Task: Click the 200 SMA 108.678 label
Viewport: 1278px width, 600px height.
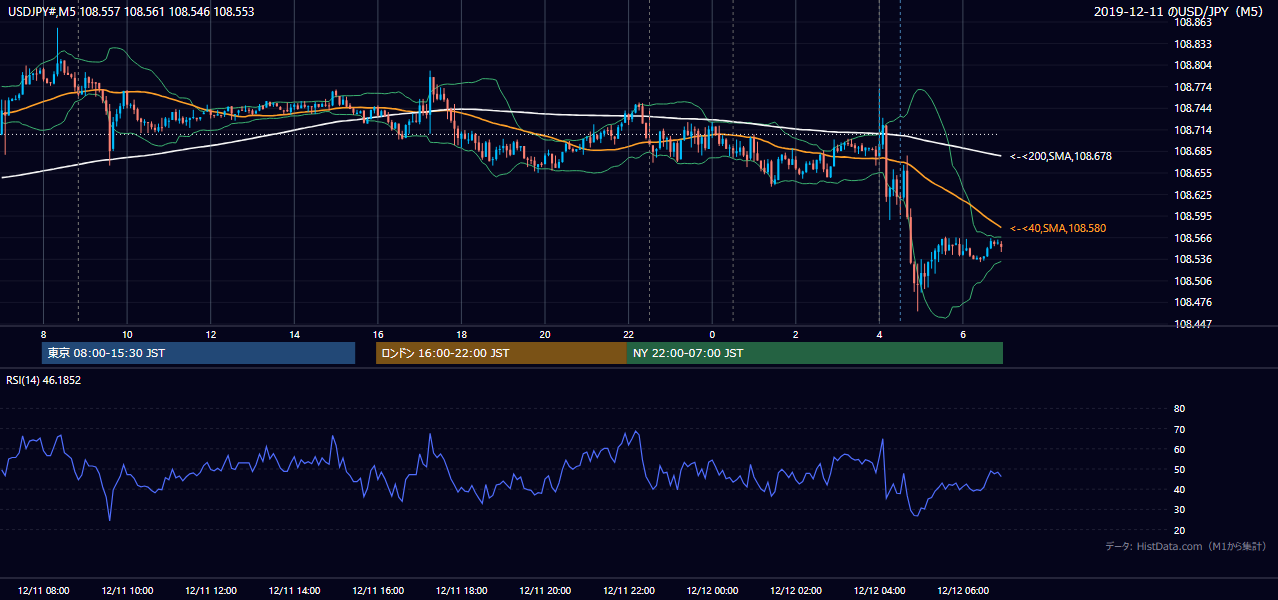Action: pyautogui.click(x=1061, y=156)
